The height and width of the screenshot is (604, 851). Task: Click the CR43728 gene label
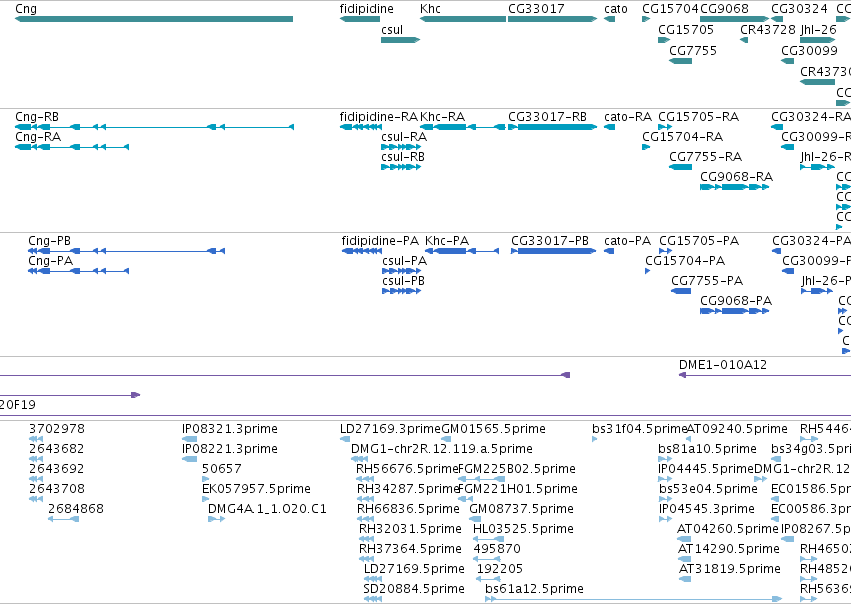pos(768,30)
